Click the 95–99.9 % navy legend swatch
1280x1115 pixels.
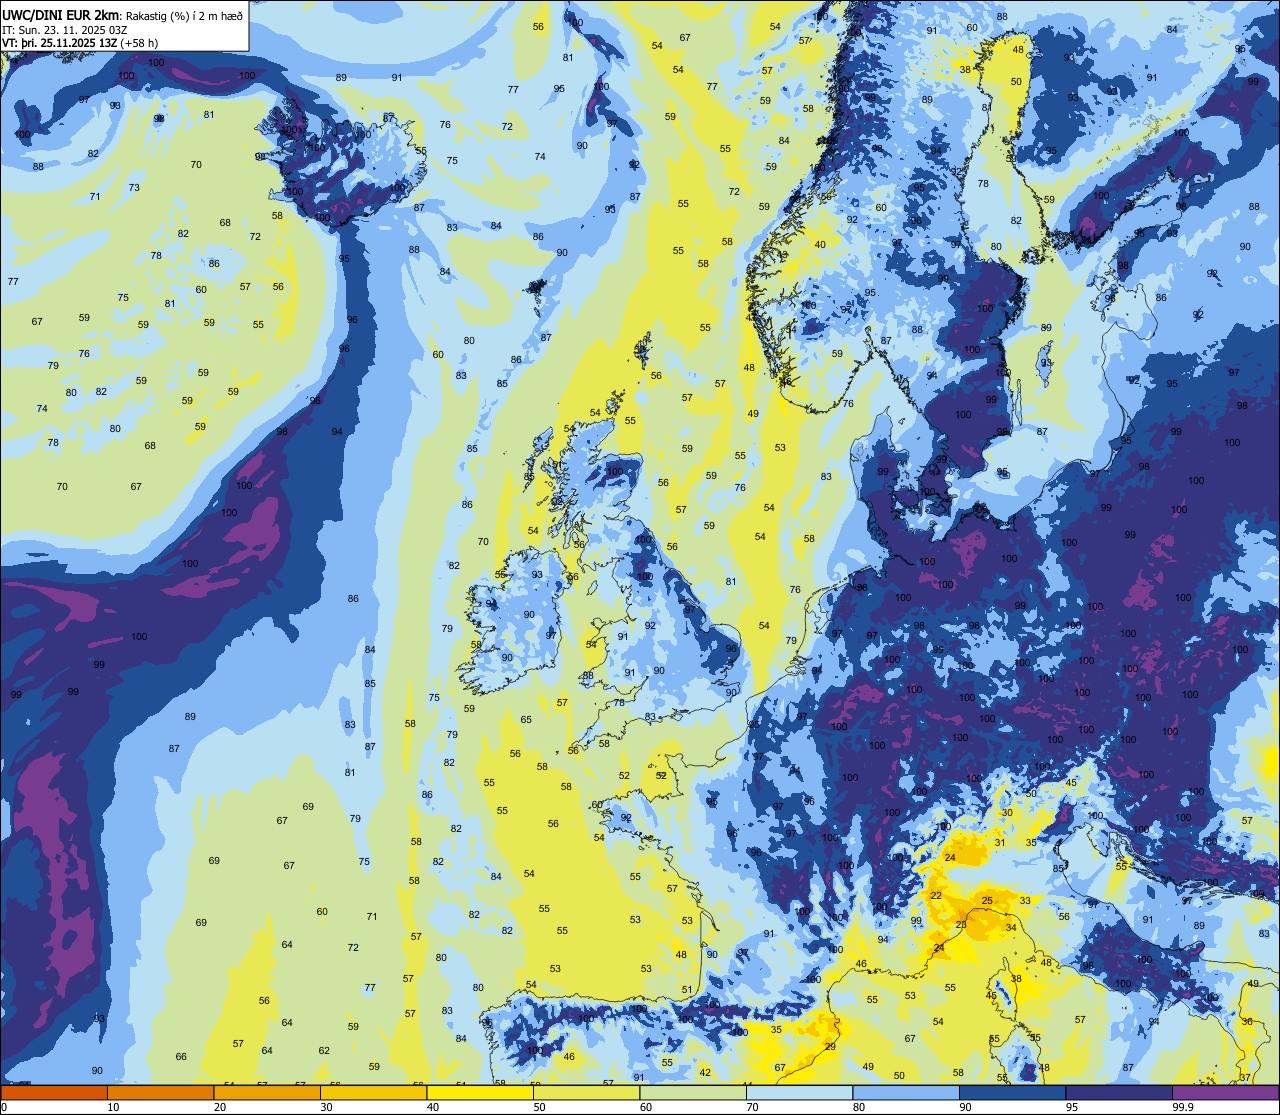[x=1119, y=1092]
